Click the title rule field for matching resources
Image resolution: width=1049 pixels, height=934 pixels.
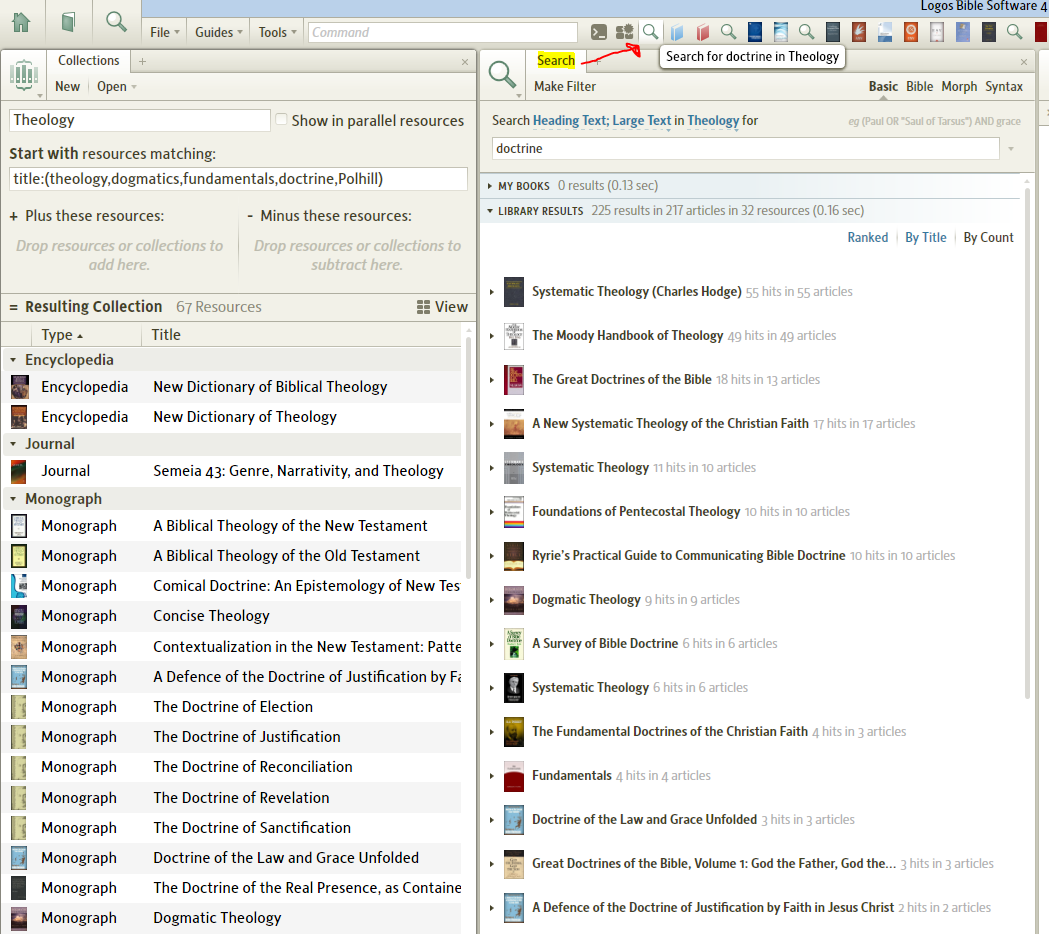click(238, 179)
